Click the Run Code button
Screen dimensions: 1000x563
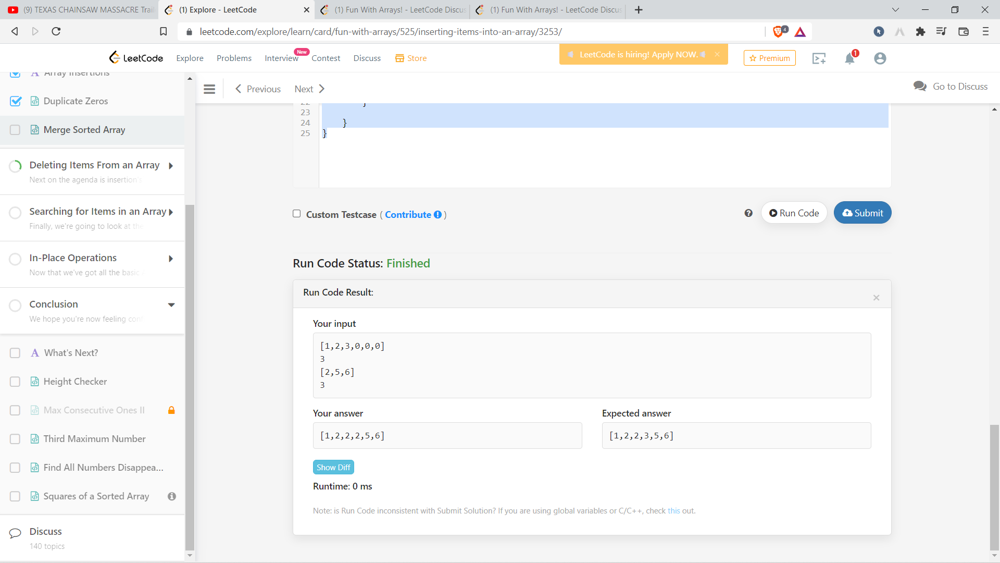tap(794, 213)
